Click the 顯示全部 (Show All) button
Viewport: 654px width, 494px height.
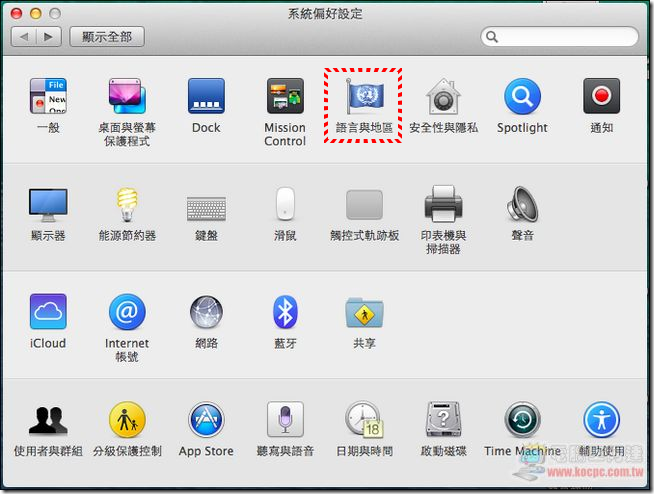(x=107, y=37)
